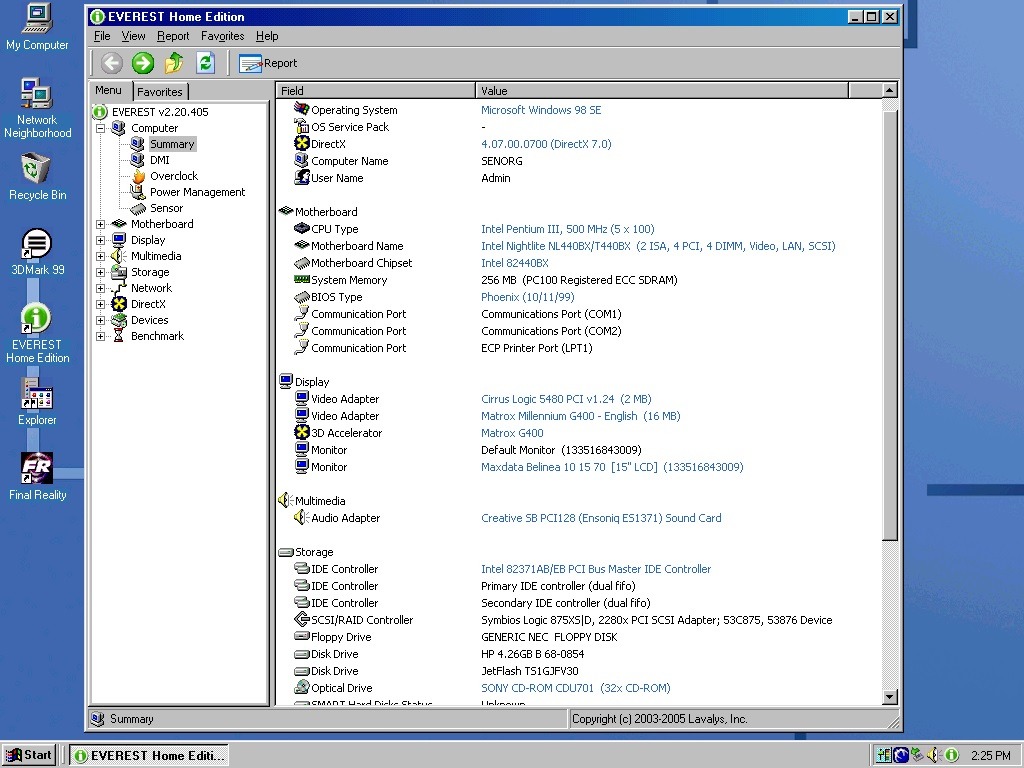Select the JetFlash TS1GJFV30 disk value
Image resolution: width=1024 pixels, height=768 pixels.
[530, 671]
